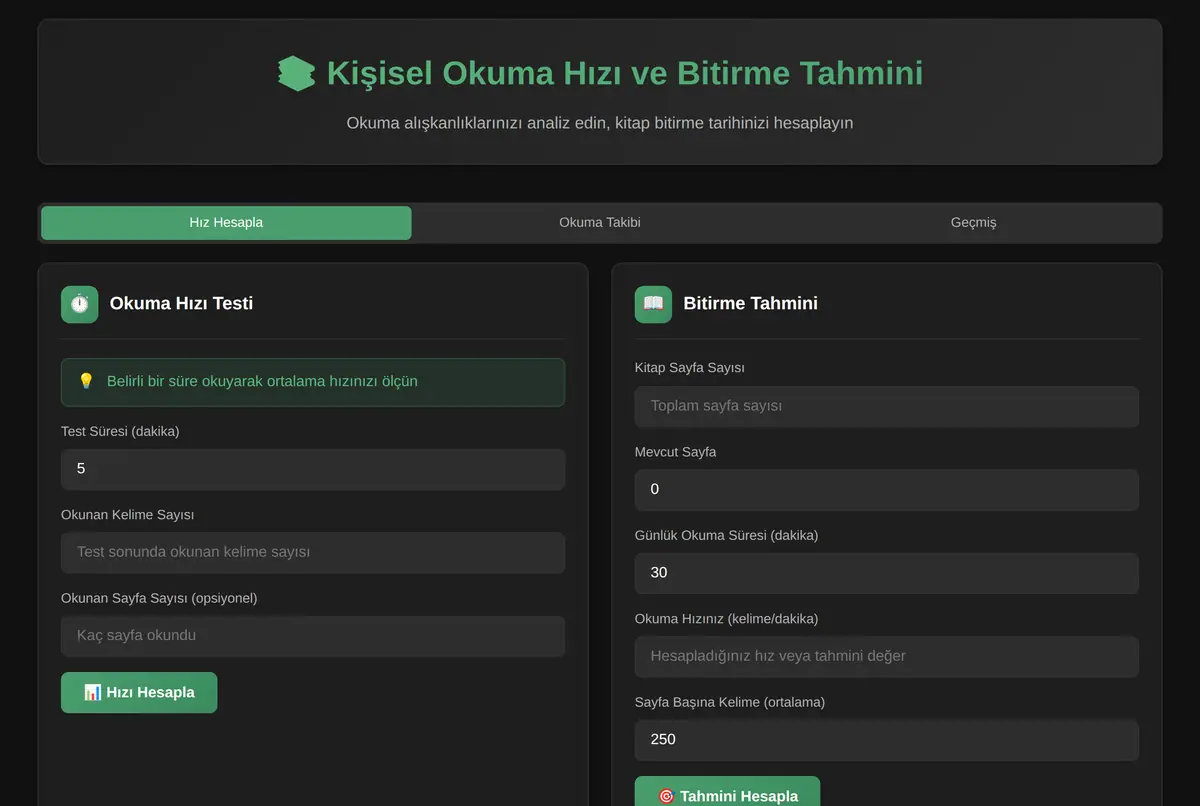Focus the Sayfa Başına Kelime field
1200x806 pixels.
click(887, 740)
